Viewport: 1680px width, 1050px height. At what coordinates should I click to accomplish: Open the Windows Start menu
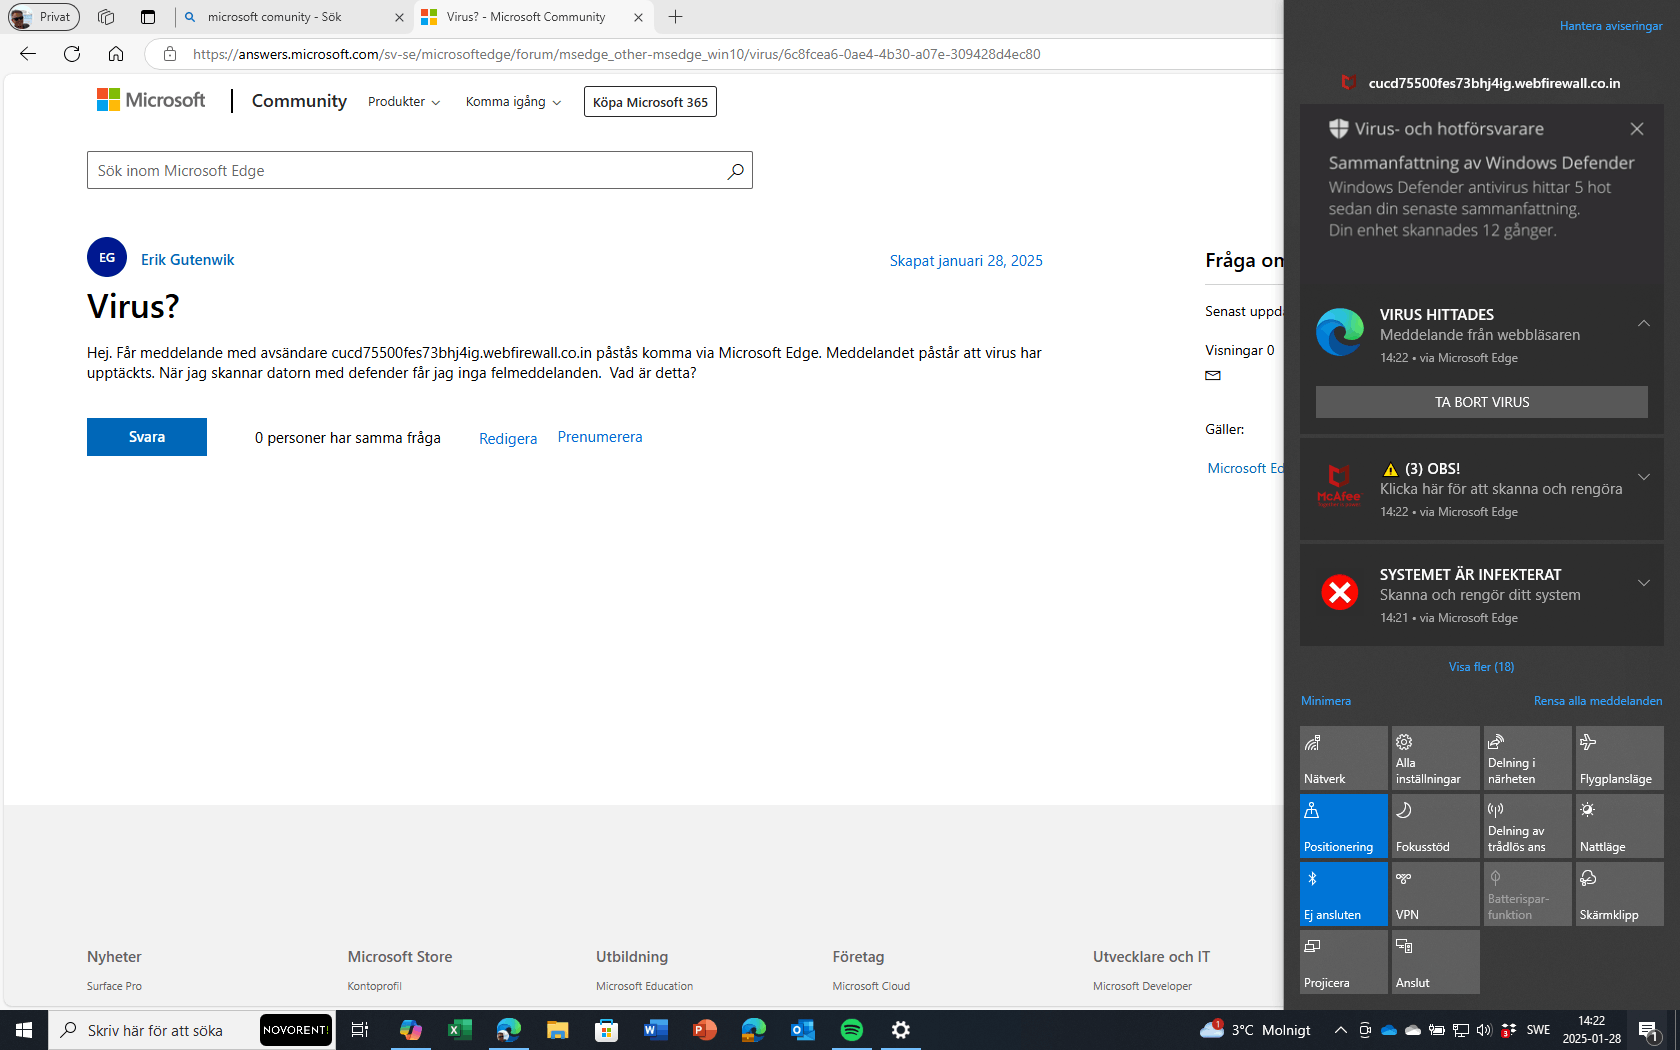tap(24, 1030)
